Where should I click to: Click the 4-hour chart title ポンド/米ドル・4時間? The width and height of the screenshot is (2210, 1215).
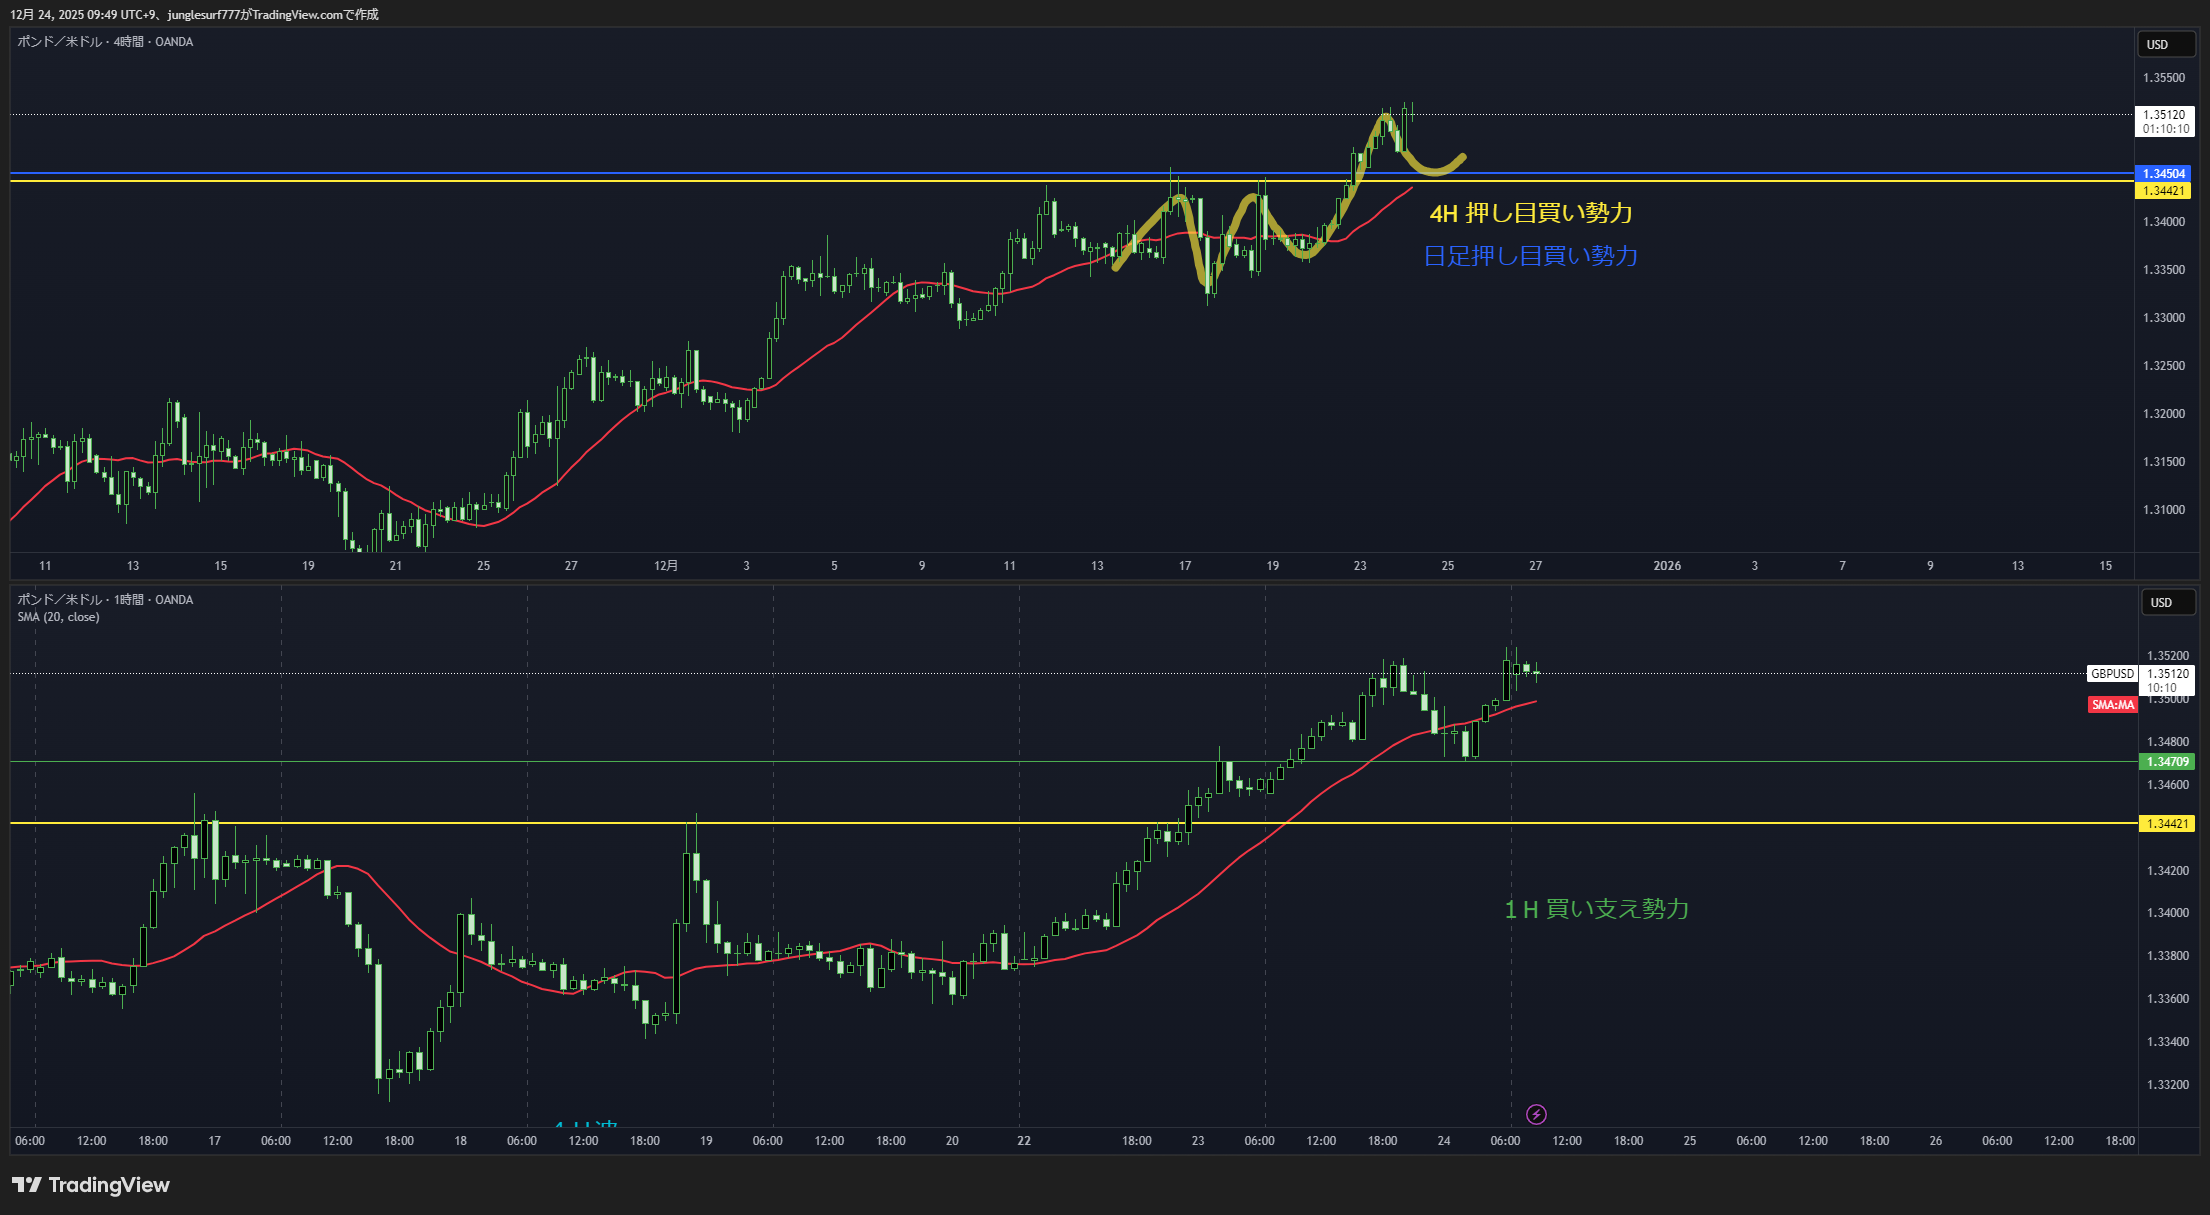click(x=105, y=42)
